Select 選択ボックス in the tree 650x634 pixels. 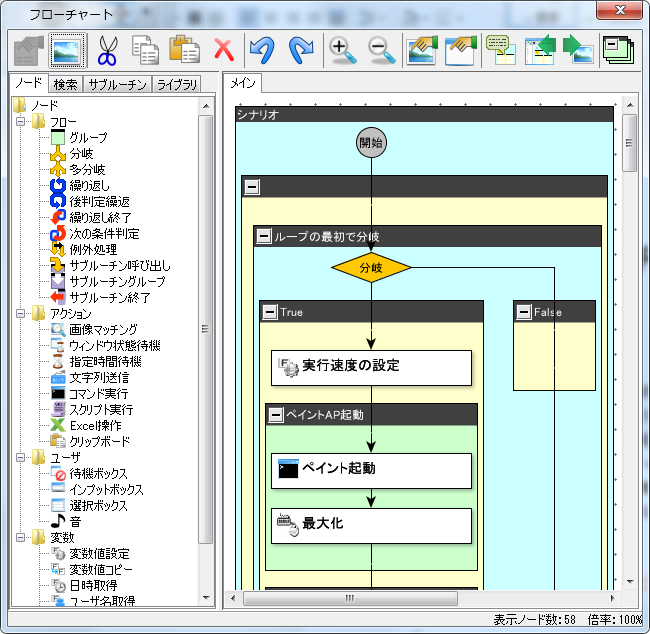[x=98, y=505]
